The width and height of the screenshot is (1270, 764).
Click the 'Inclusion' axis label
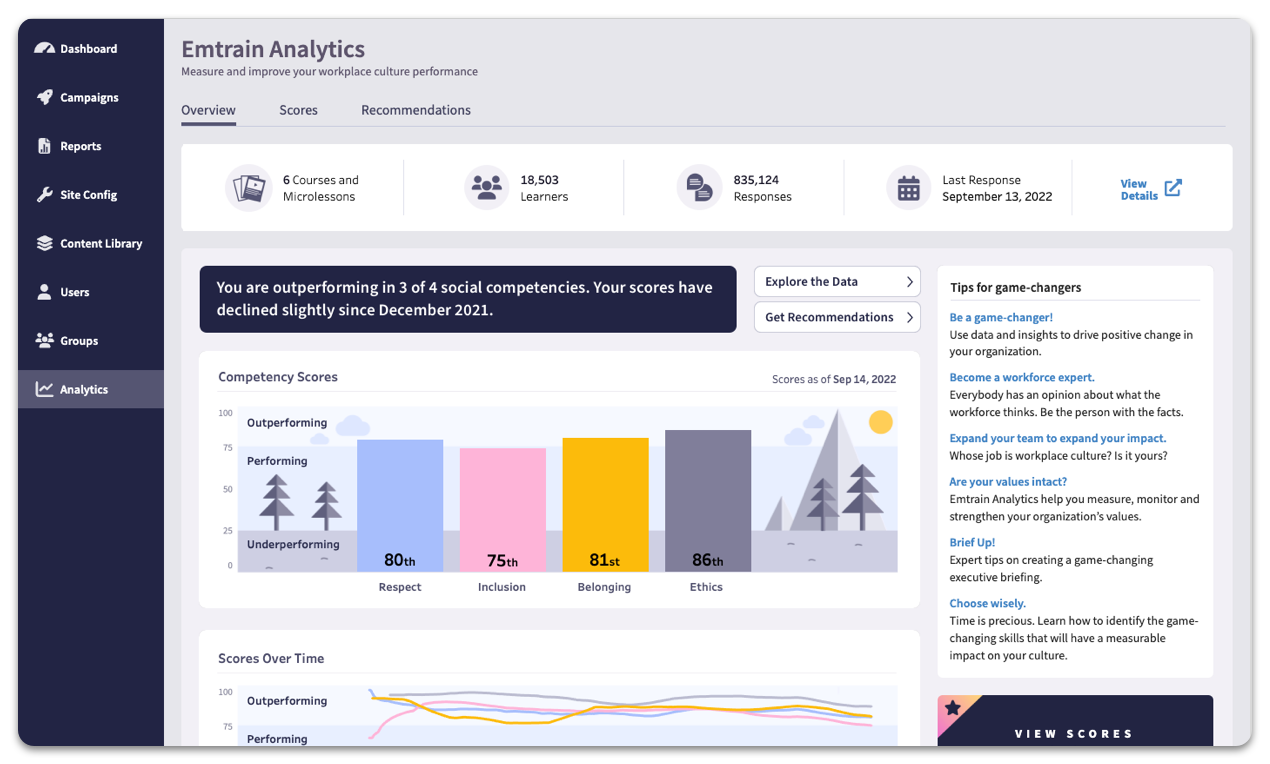502,587
